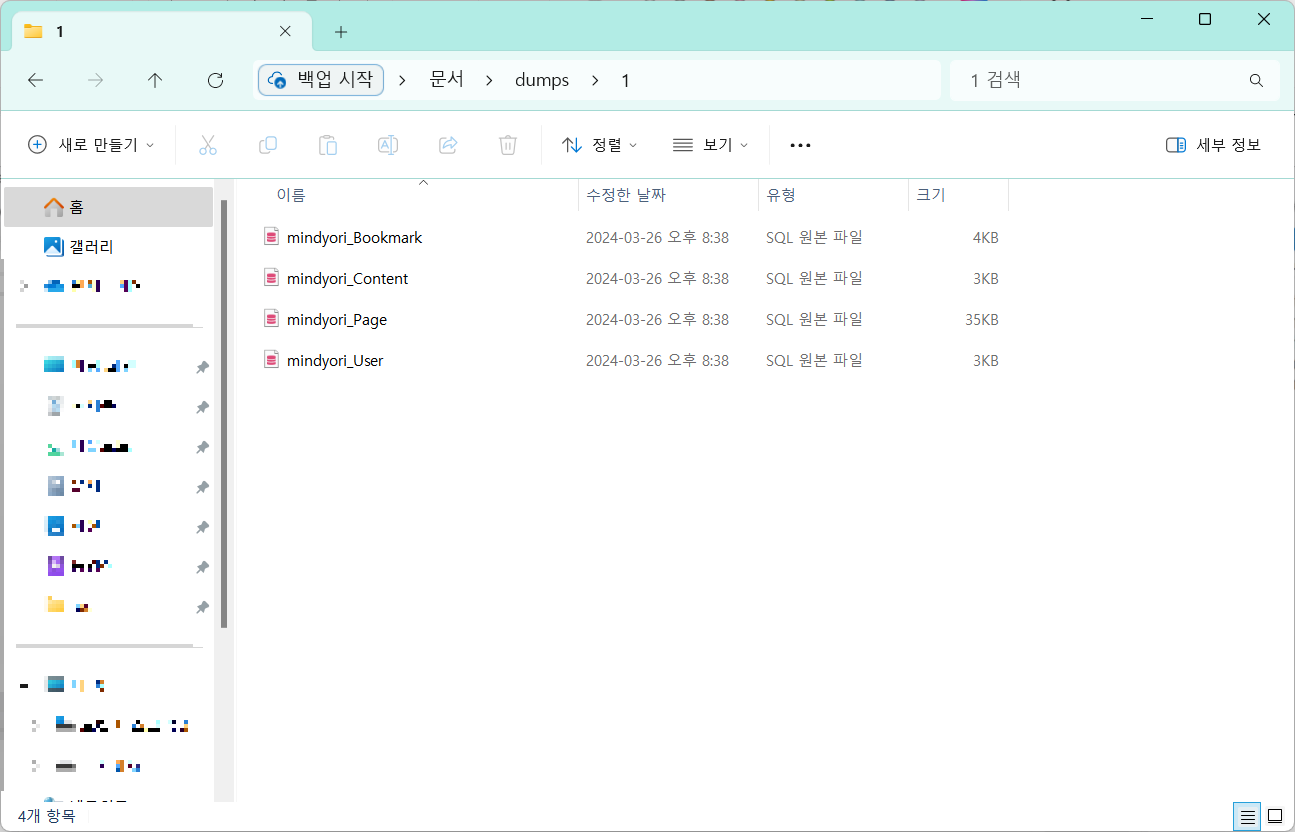The width and height of the screenshot is (1295, 832).
Task: Select file name mindyori_User
Action: pos(335,360)
